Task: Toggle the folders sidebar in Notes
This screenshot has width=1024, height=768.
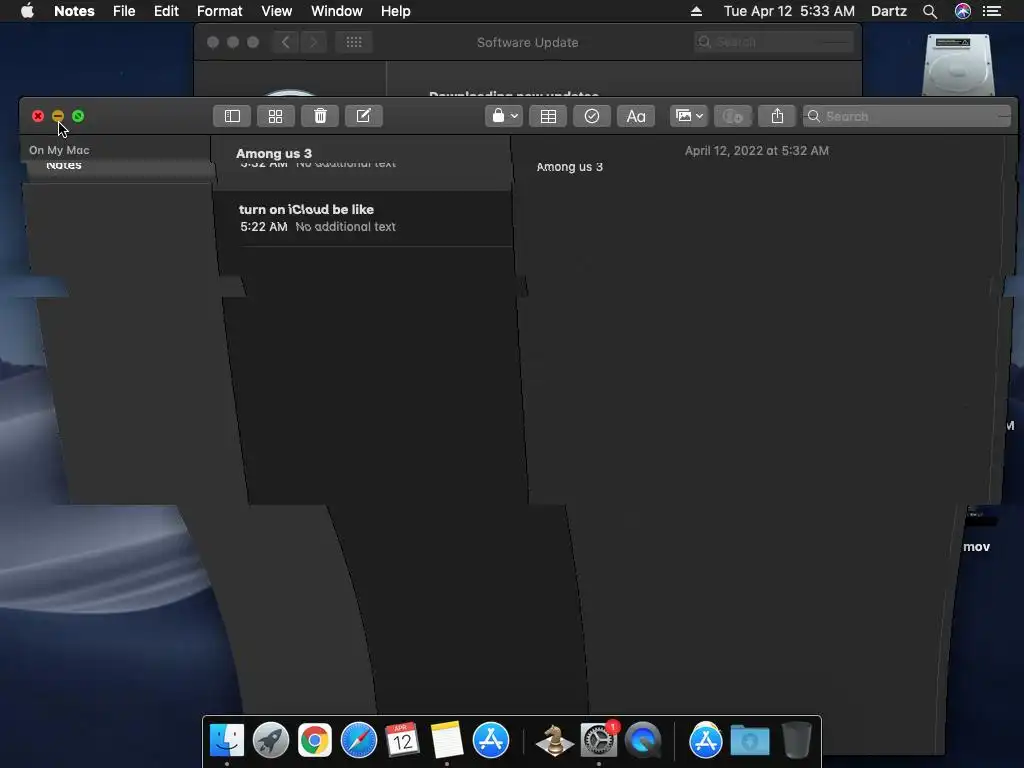Action: coord(232,116)
